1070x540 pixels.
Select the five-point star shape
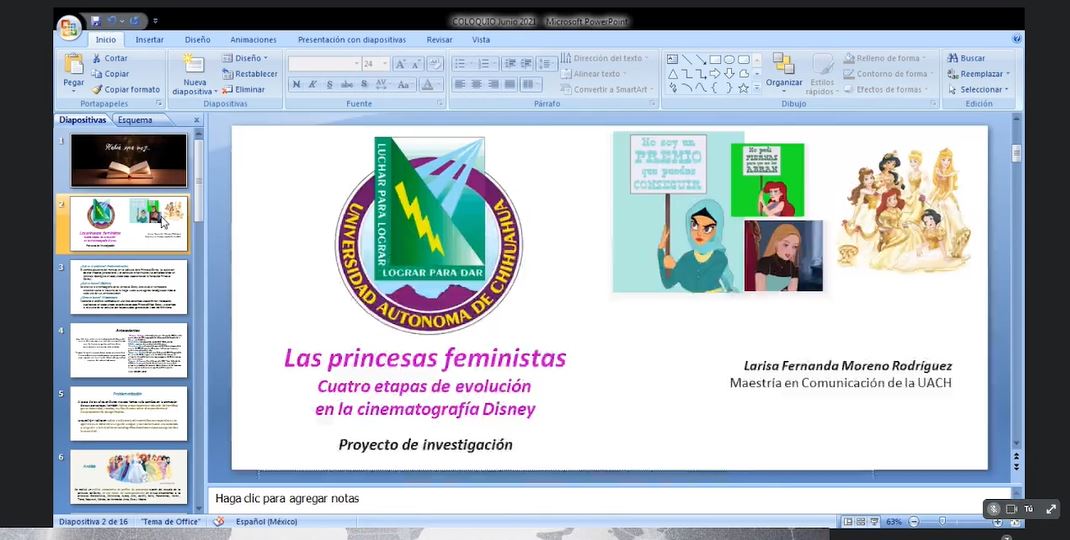[x=743, y=88]
